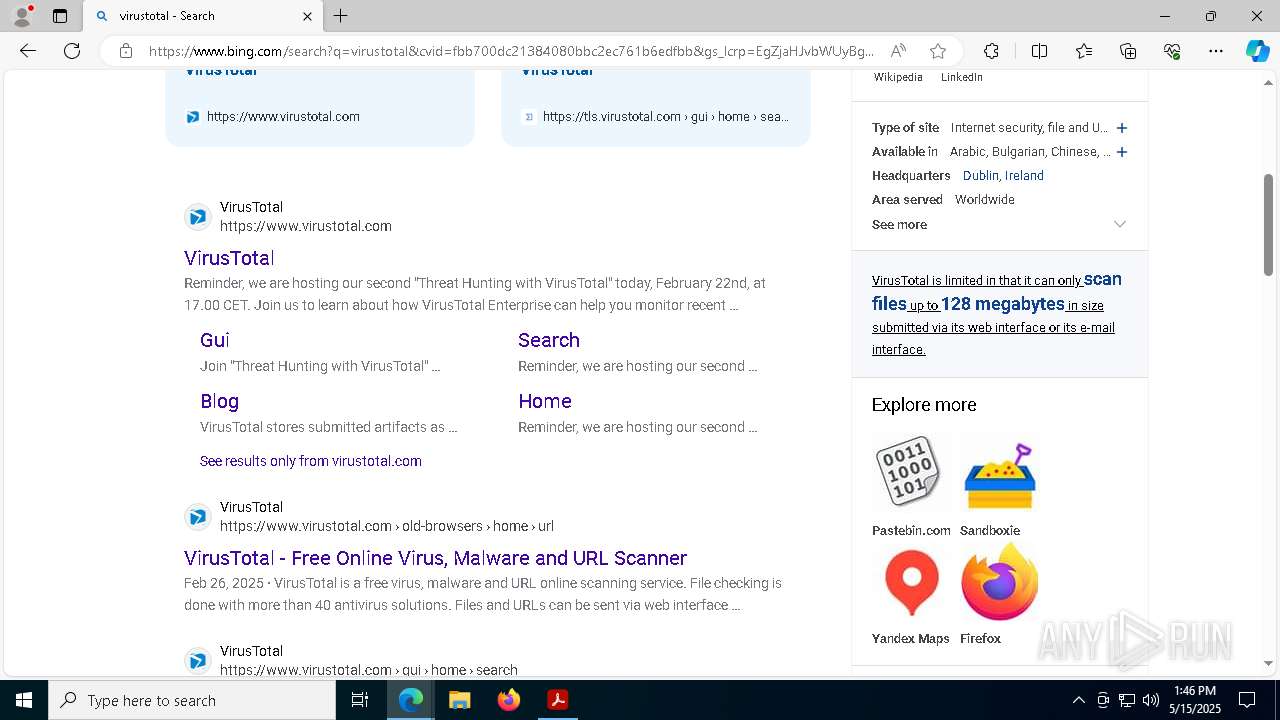Add page to favorites star icon
This screenshot has height=720, width=1280.
[937, 51]
